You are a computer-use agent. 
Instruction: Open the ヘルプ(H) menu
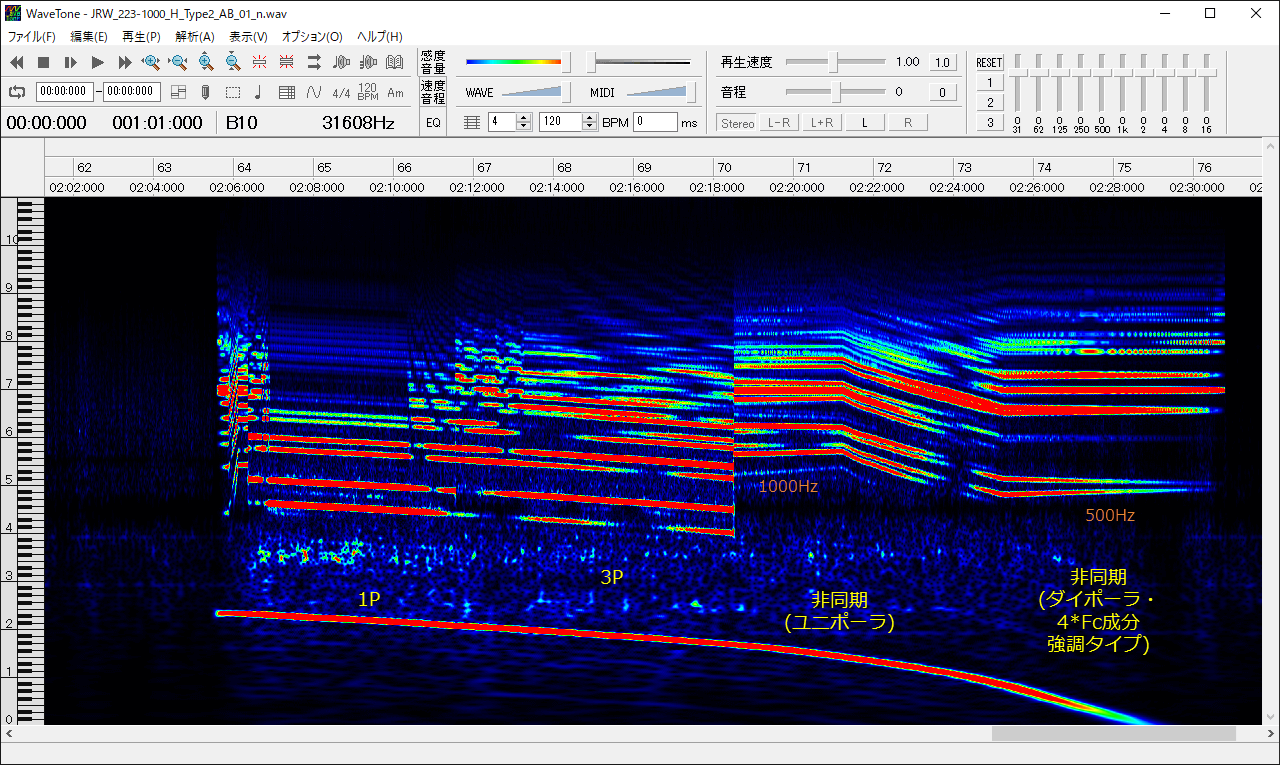[x=380, y=36]
